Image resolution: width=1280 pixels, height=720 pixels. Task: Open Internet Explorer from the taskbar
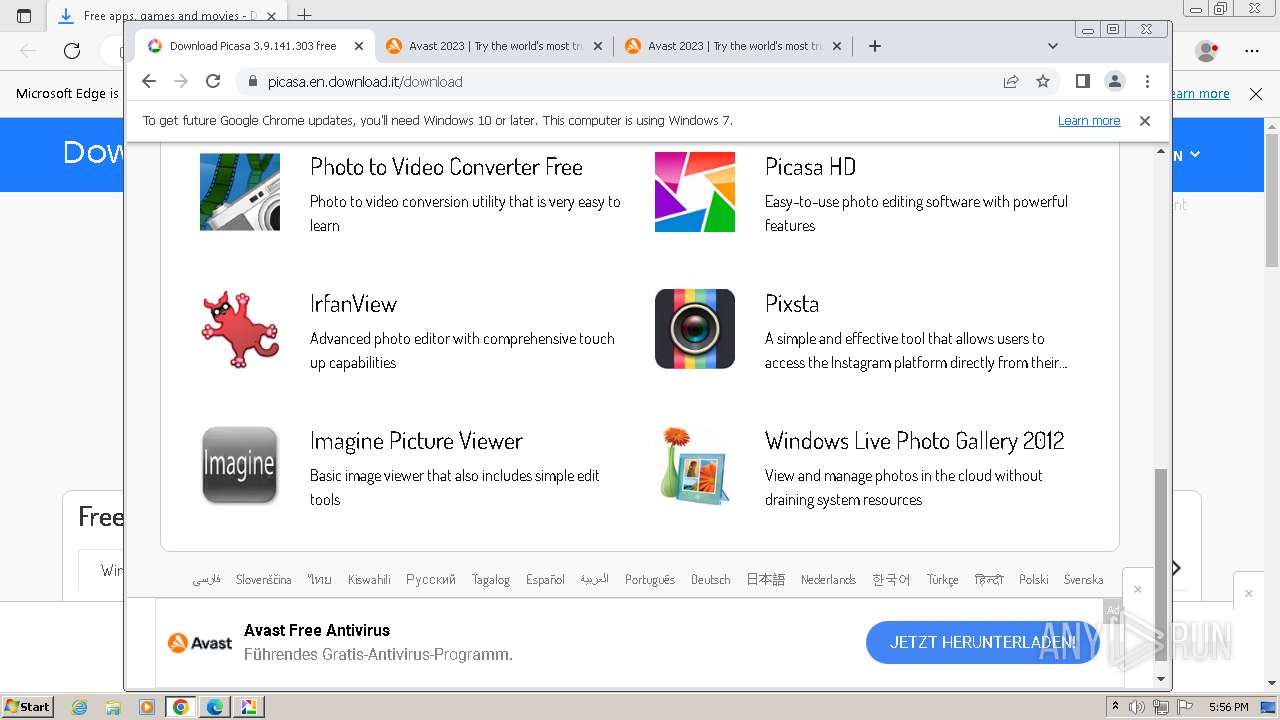(79, 707)
